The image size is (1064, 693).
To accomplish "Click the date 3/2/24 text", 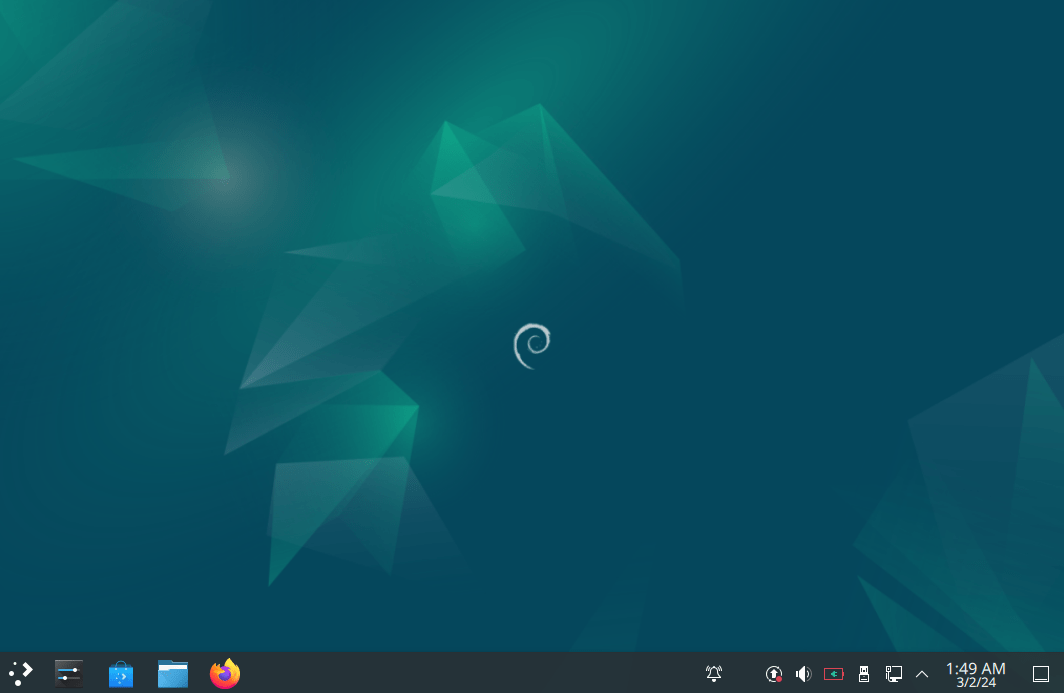I will [974, 681].
